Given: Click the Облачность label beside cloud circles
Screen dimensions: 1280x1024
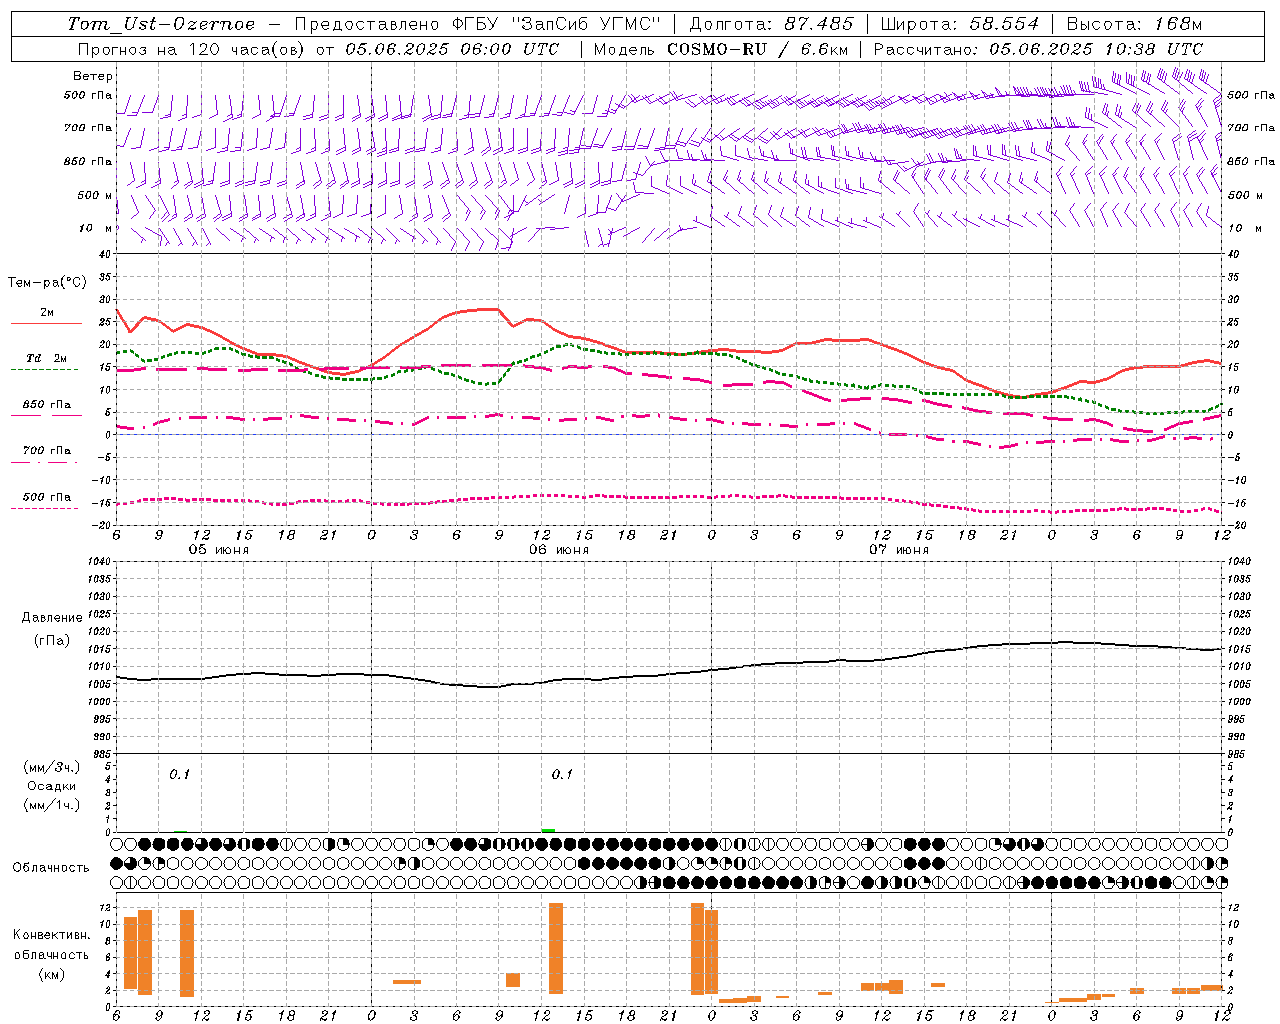Looking at the screenshot, I should (x=51, y=867).
